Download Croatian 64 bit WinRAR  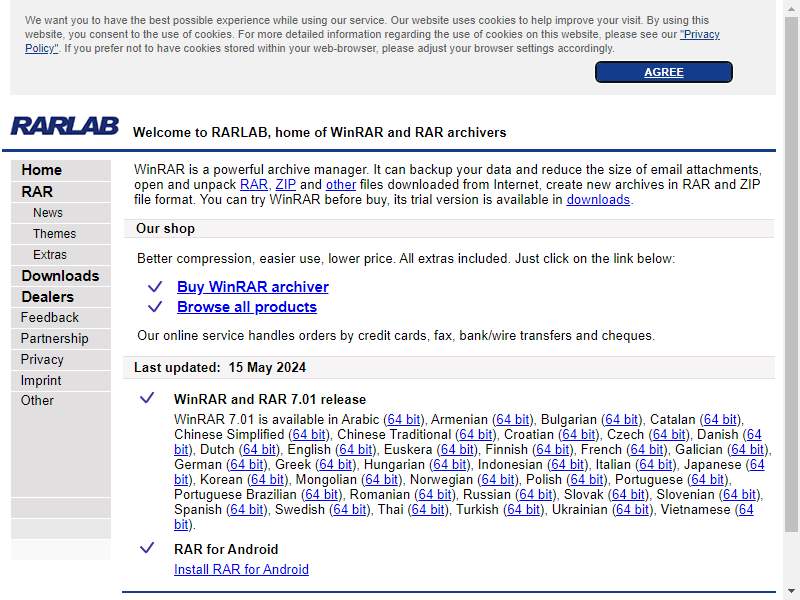point(579,435)
